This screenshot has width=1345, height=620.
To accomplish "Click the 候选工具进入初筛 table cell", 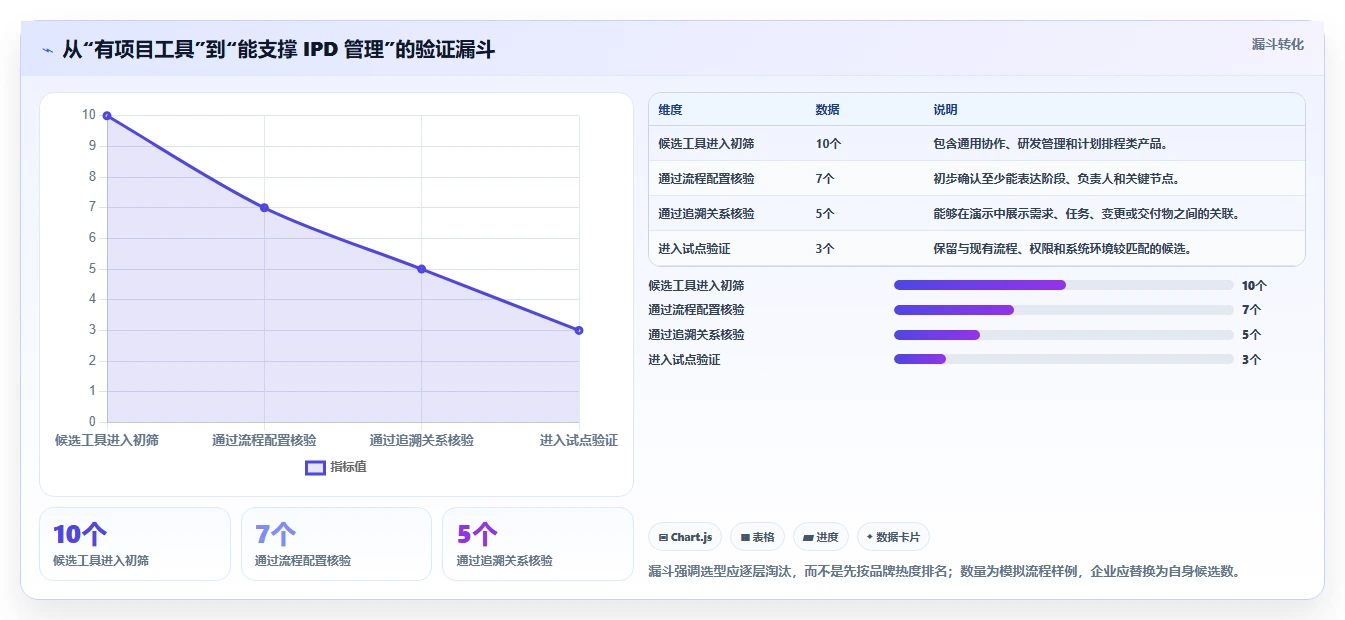I will tap(706, 144).
